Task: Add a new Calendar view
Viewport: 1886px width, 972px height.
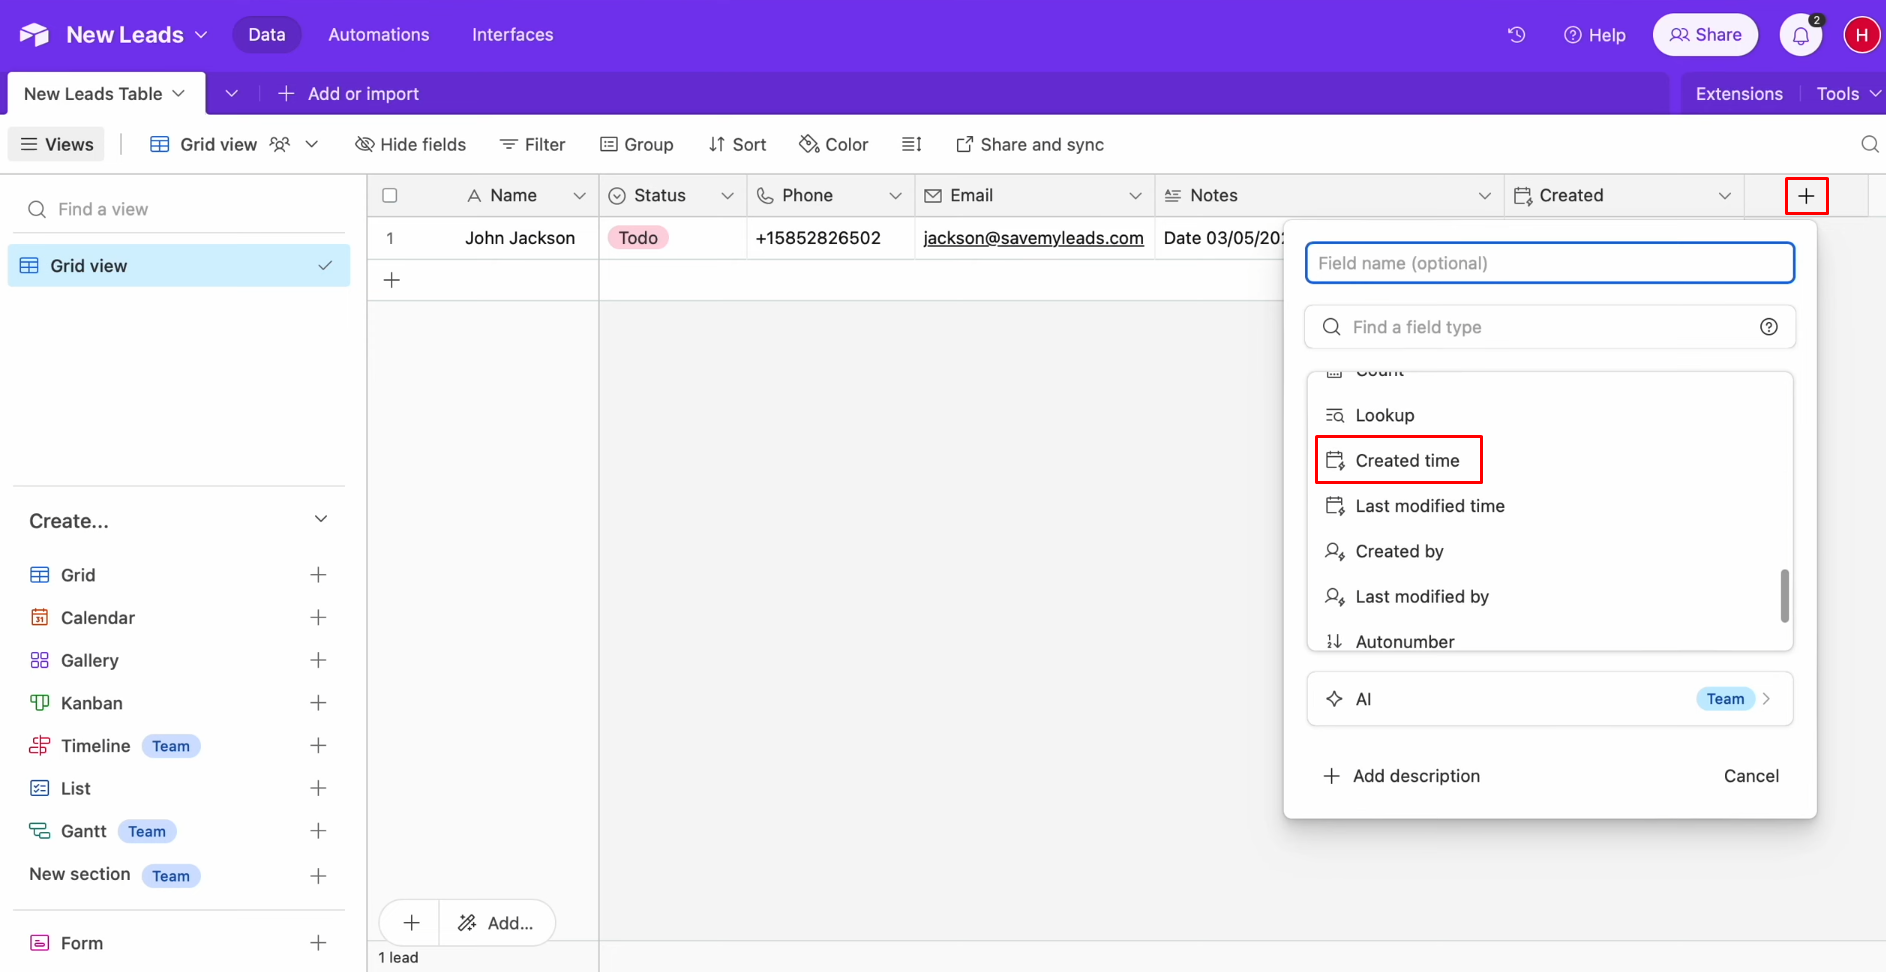Action: pyautogui.click(x=318, y=617)
